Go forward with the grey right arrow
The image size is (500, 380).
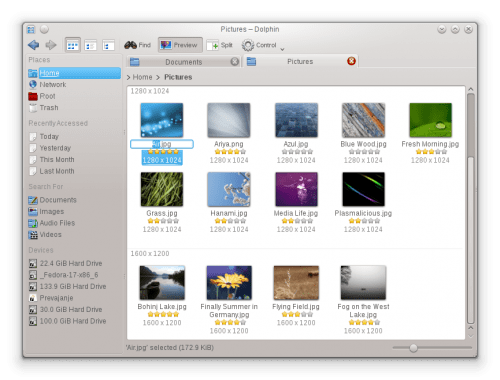pyautogui.click(x=51, y=45)
